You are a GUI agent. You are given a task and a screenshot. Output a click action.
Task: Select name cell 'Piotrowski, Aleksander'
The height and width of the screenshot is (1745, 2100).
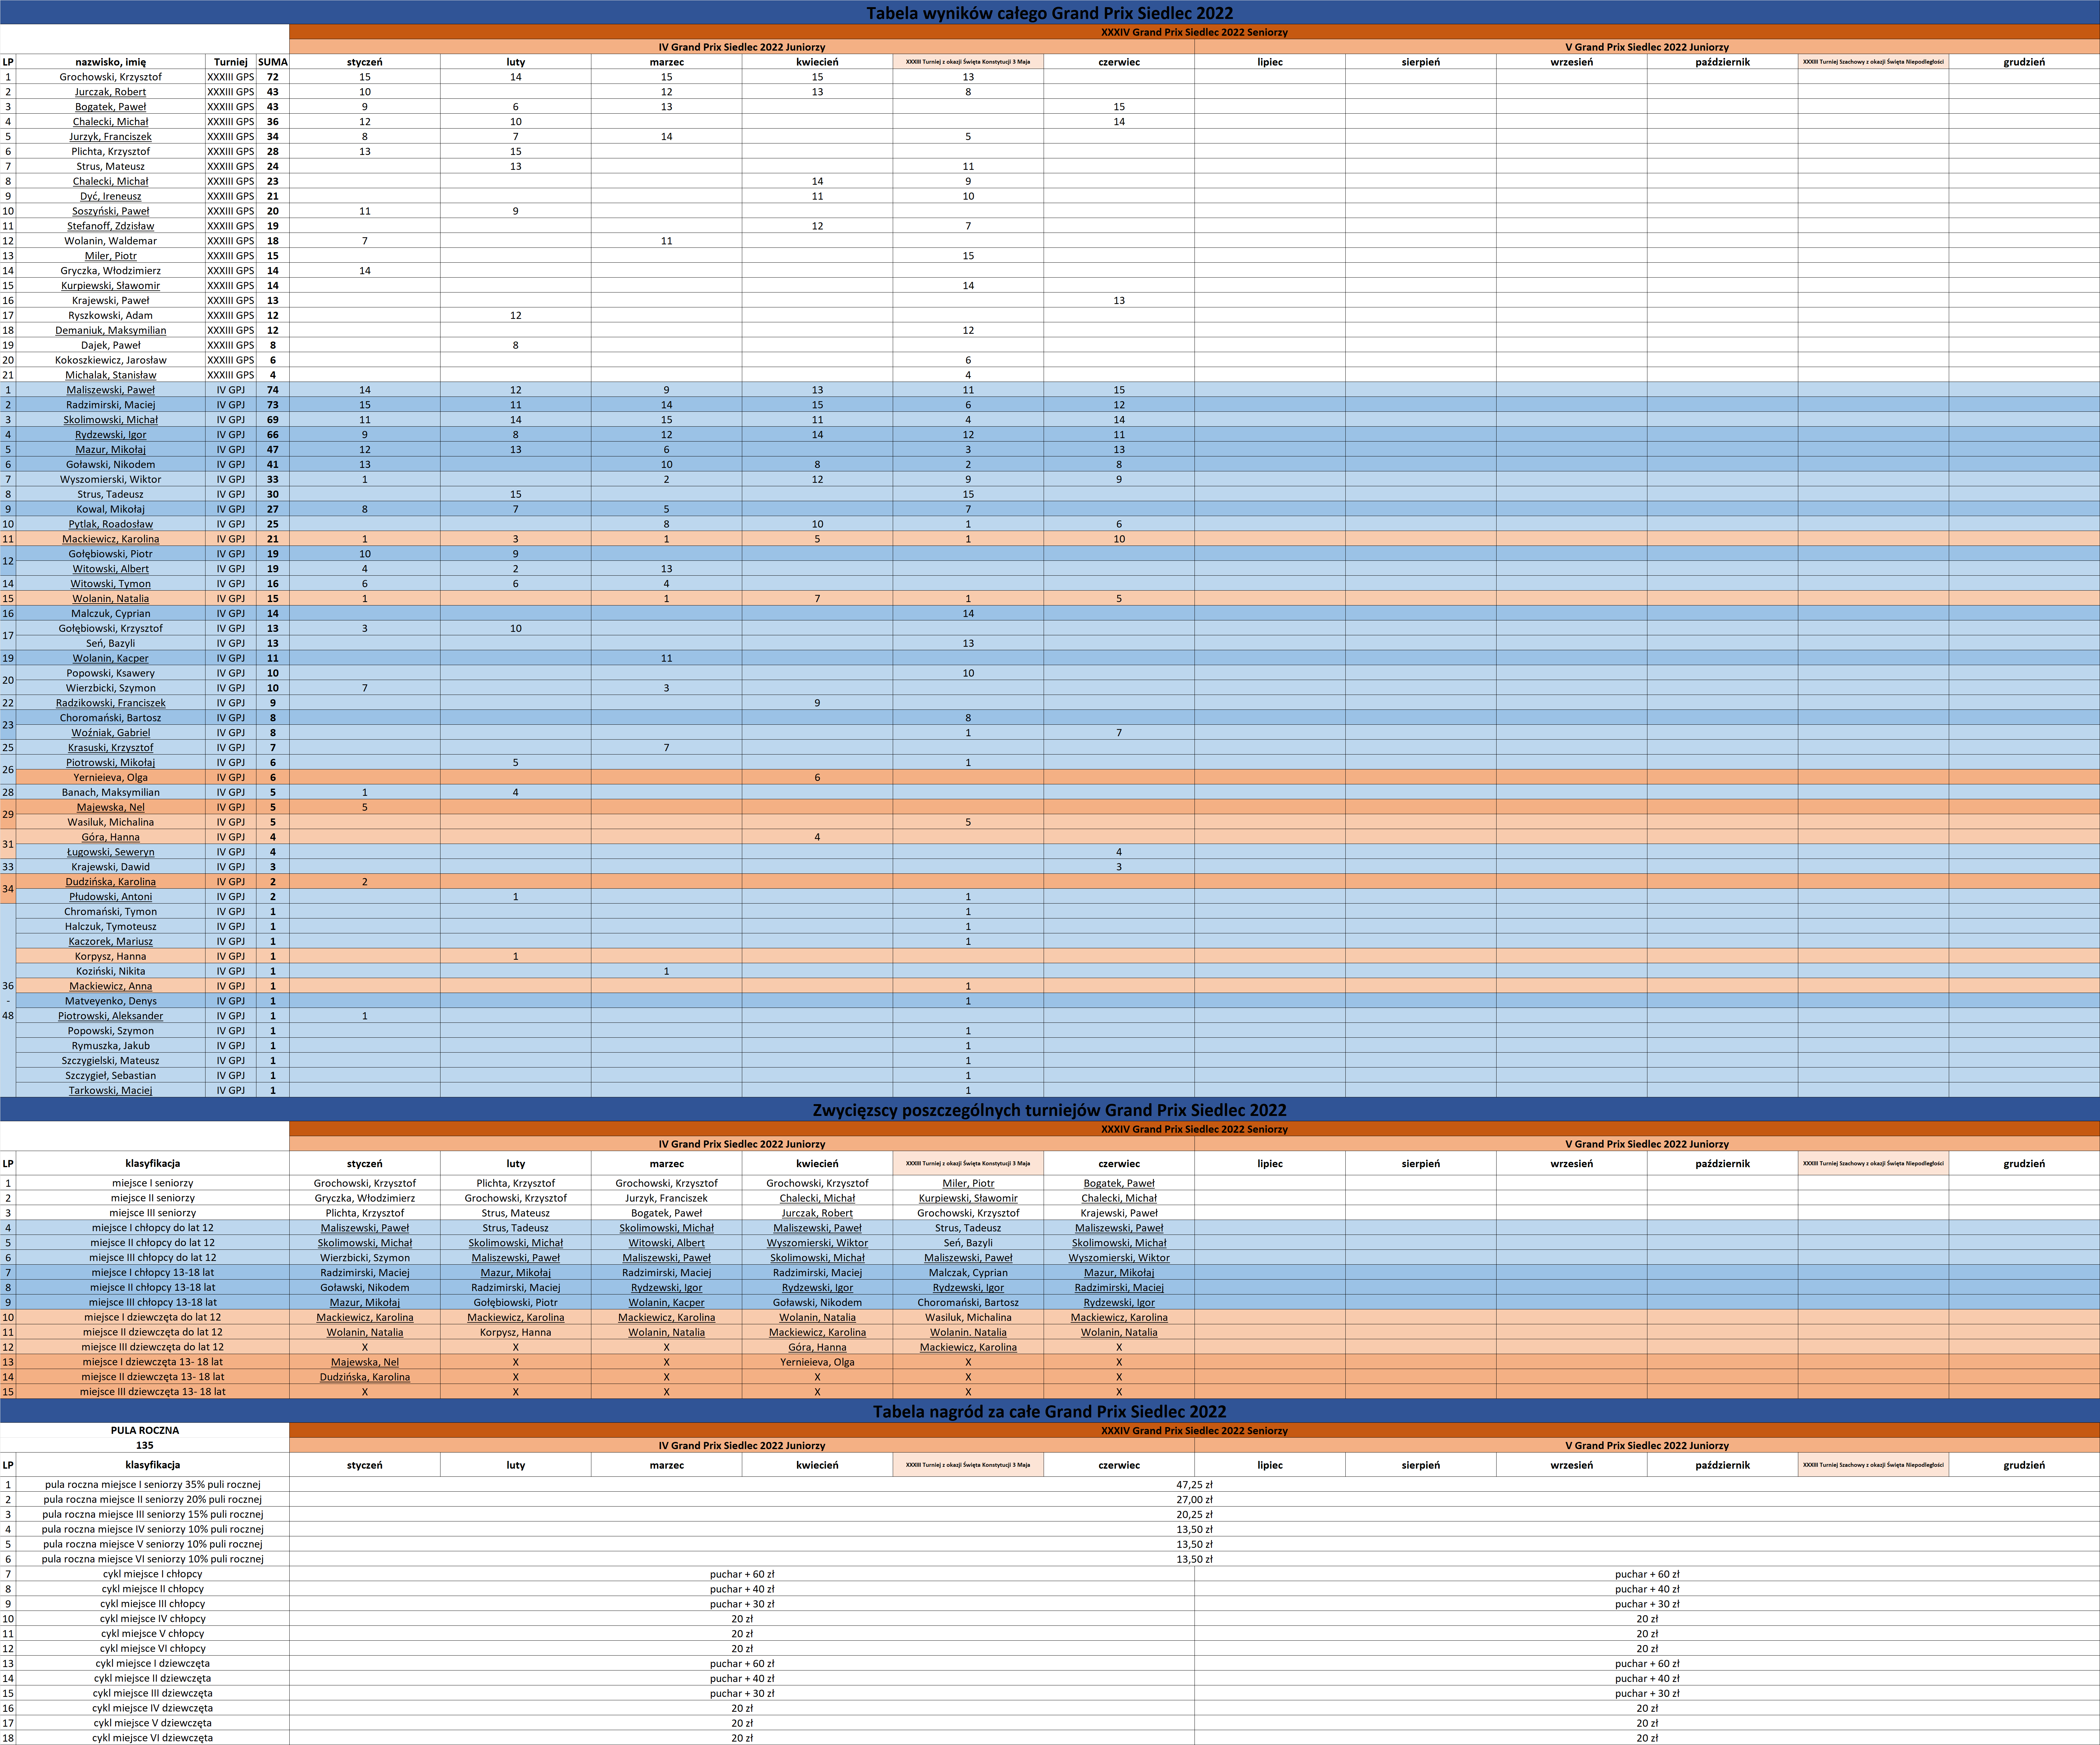pos(110,1016)
